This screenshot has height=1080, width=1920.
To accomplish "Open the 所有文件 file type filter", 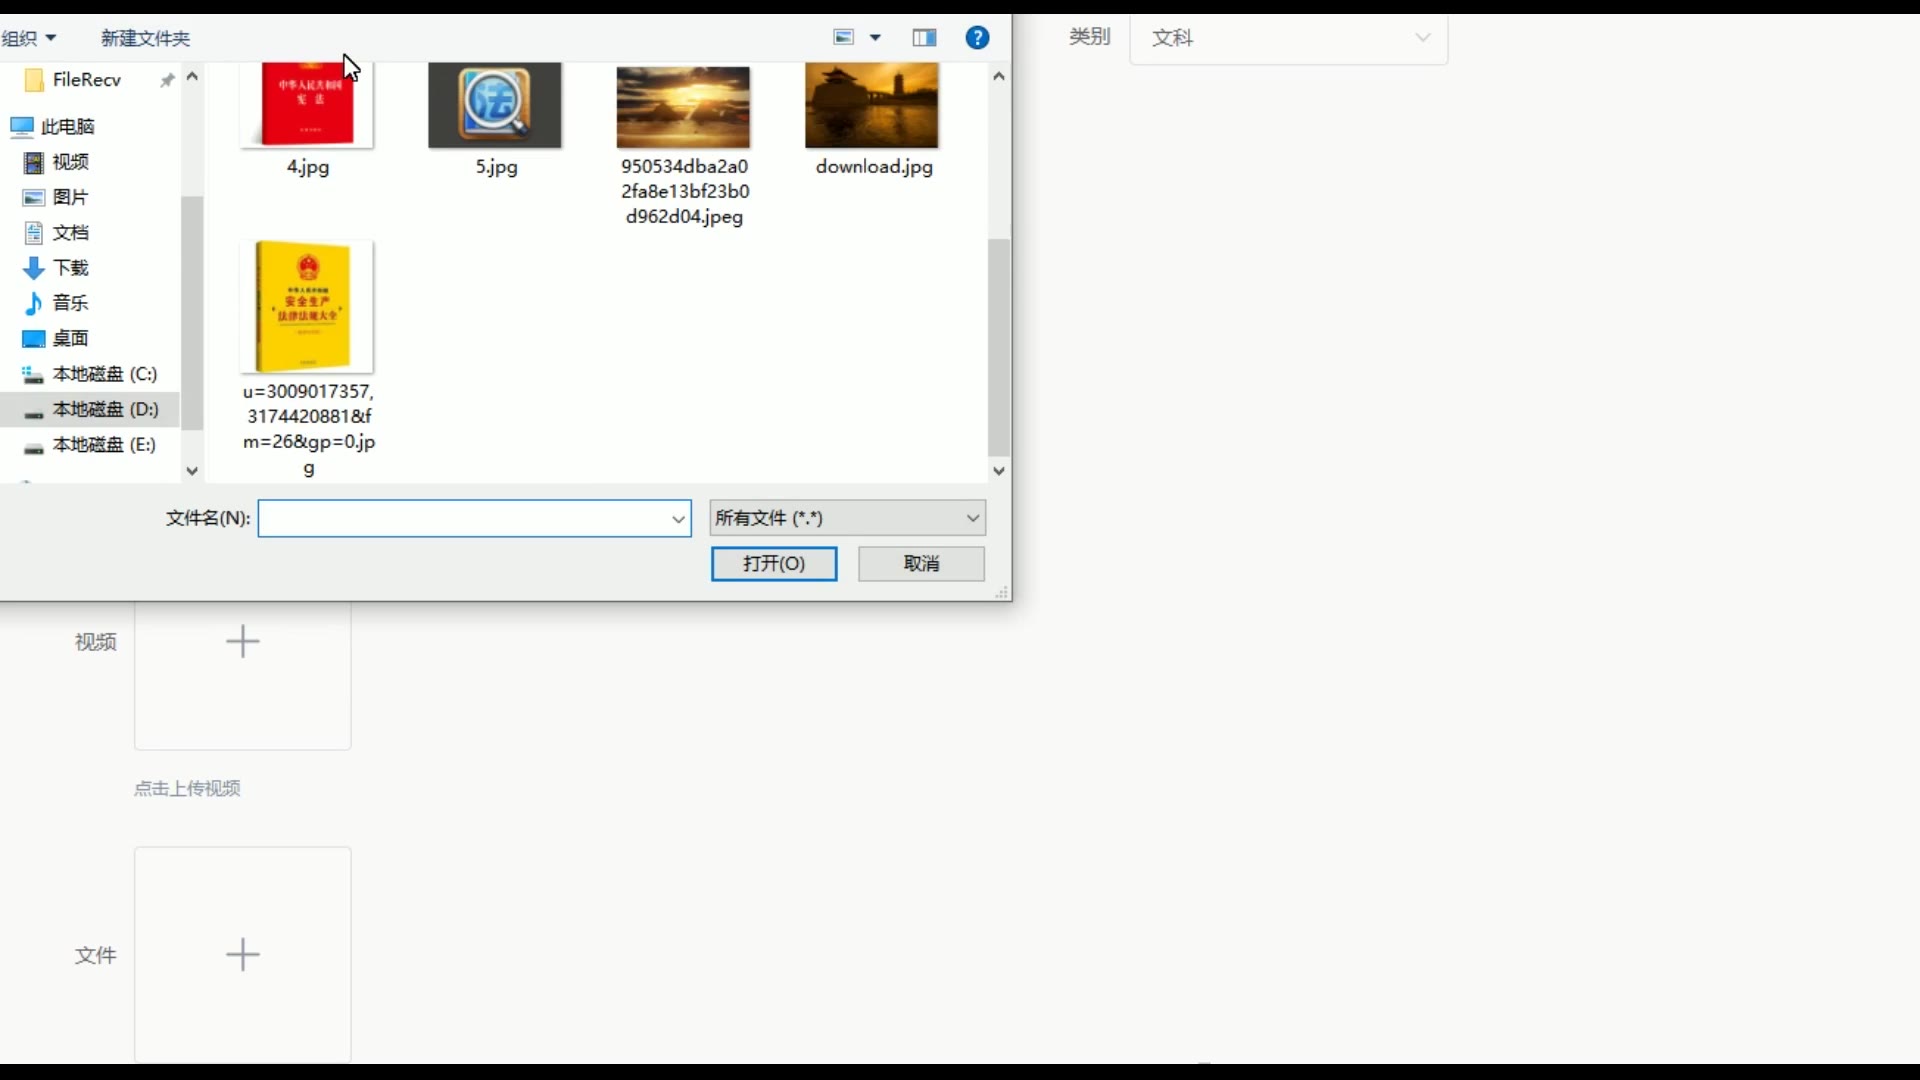I will tap(847, 518).
